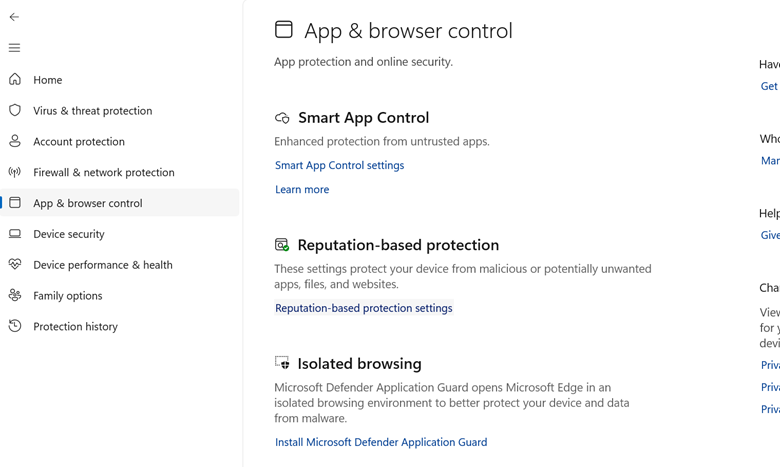Select Firewall & network protection
780x467 pixels.
pos(119,172)
